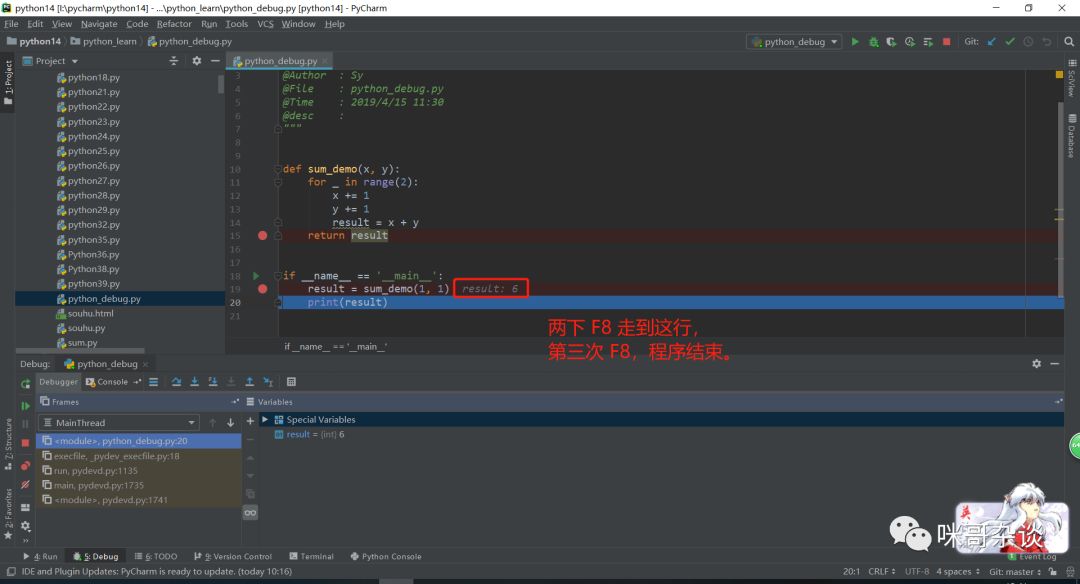Rerun python_debug from the debug panel
Image resolution: width=1080 pixels, height=584 pixels.
[x=25, y=384]
